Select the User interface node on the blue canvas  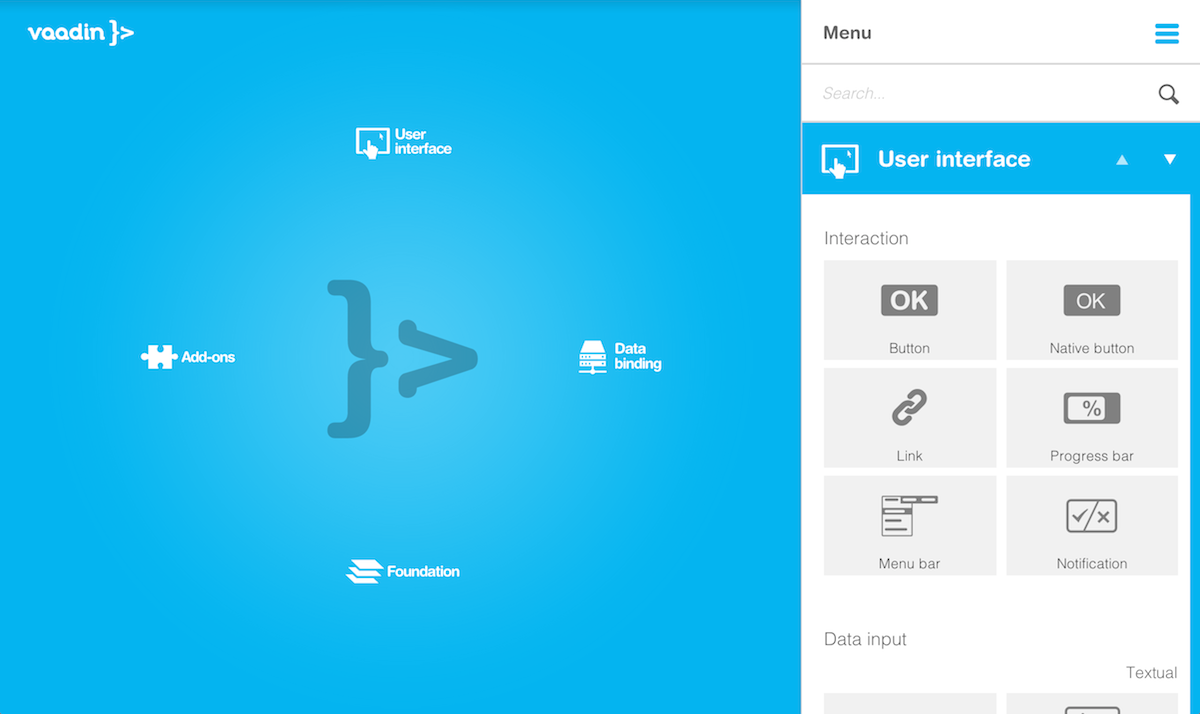click(404, 142)
